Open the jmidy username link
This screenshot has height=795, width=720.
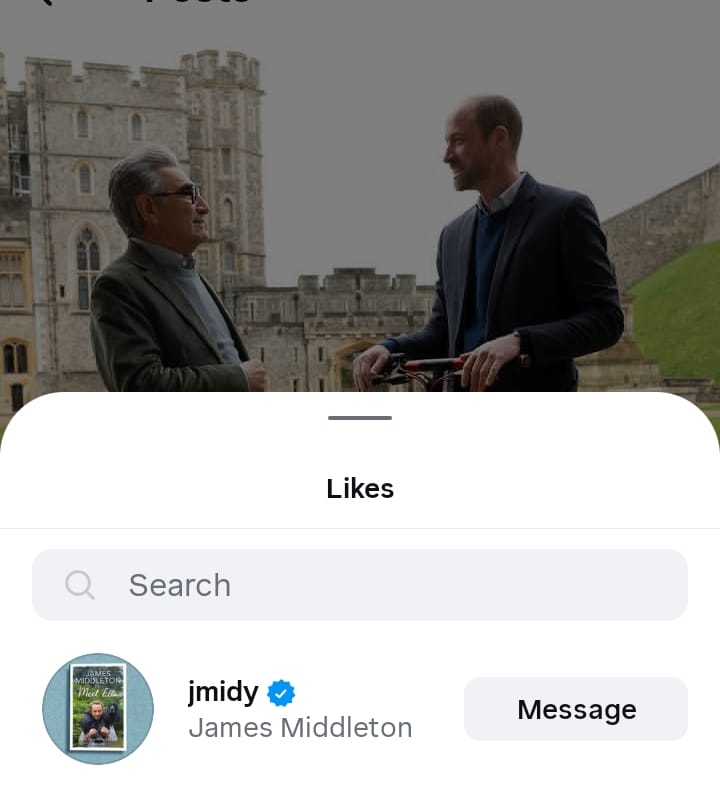point(223,692)
